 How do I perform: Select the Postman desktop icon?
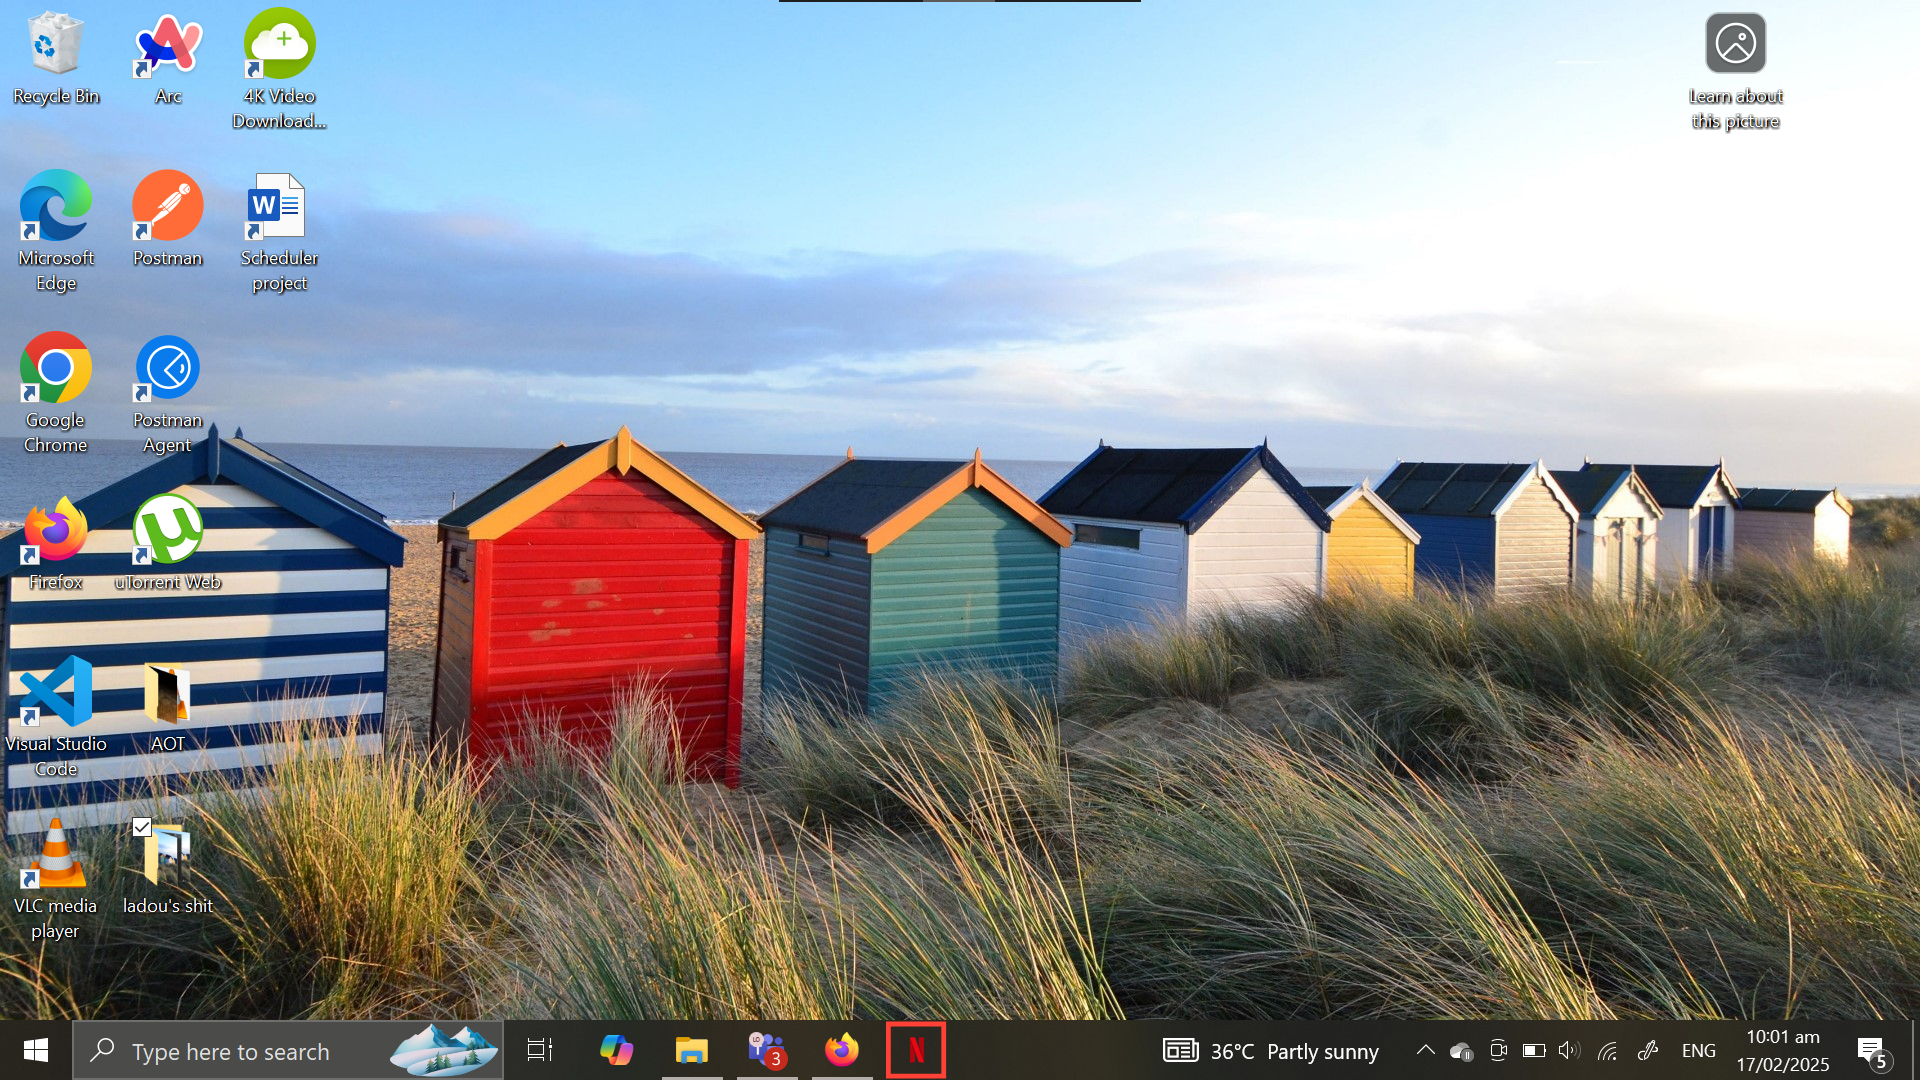pyautogui.click(x=168, y=207)
